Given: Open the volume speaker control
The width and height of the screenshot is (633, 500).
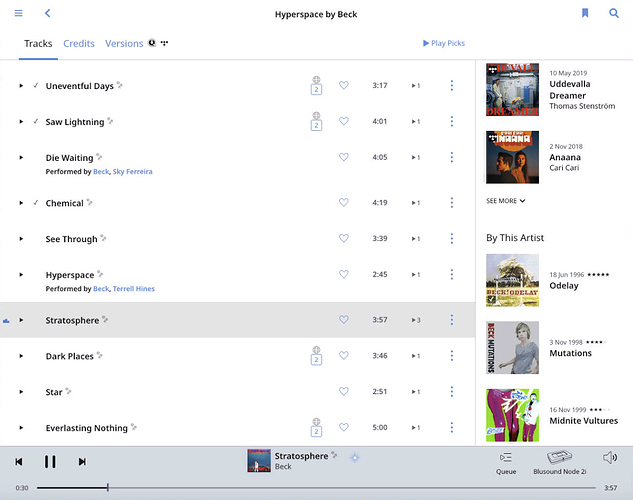Looking at the screenshot, I should [610, 458].
